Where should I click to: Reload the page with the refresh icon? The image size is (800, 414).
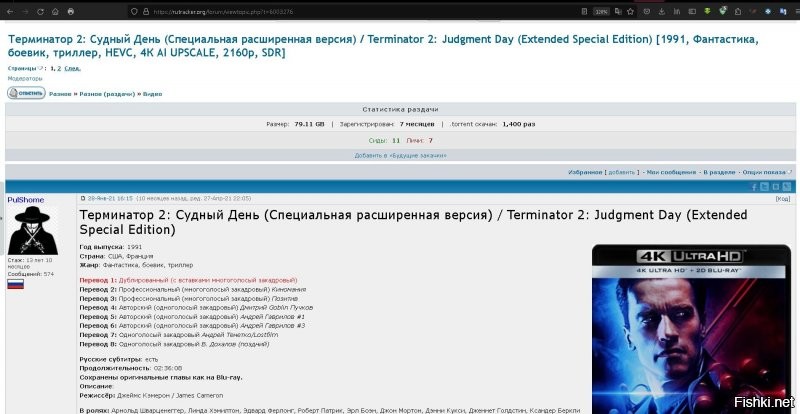click(40, 11)
